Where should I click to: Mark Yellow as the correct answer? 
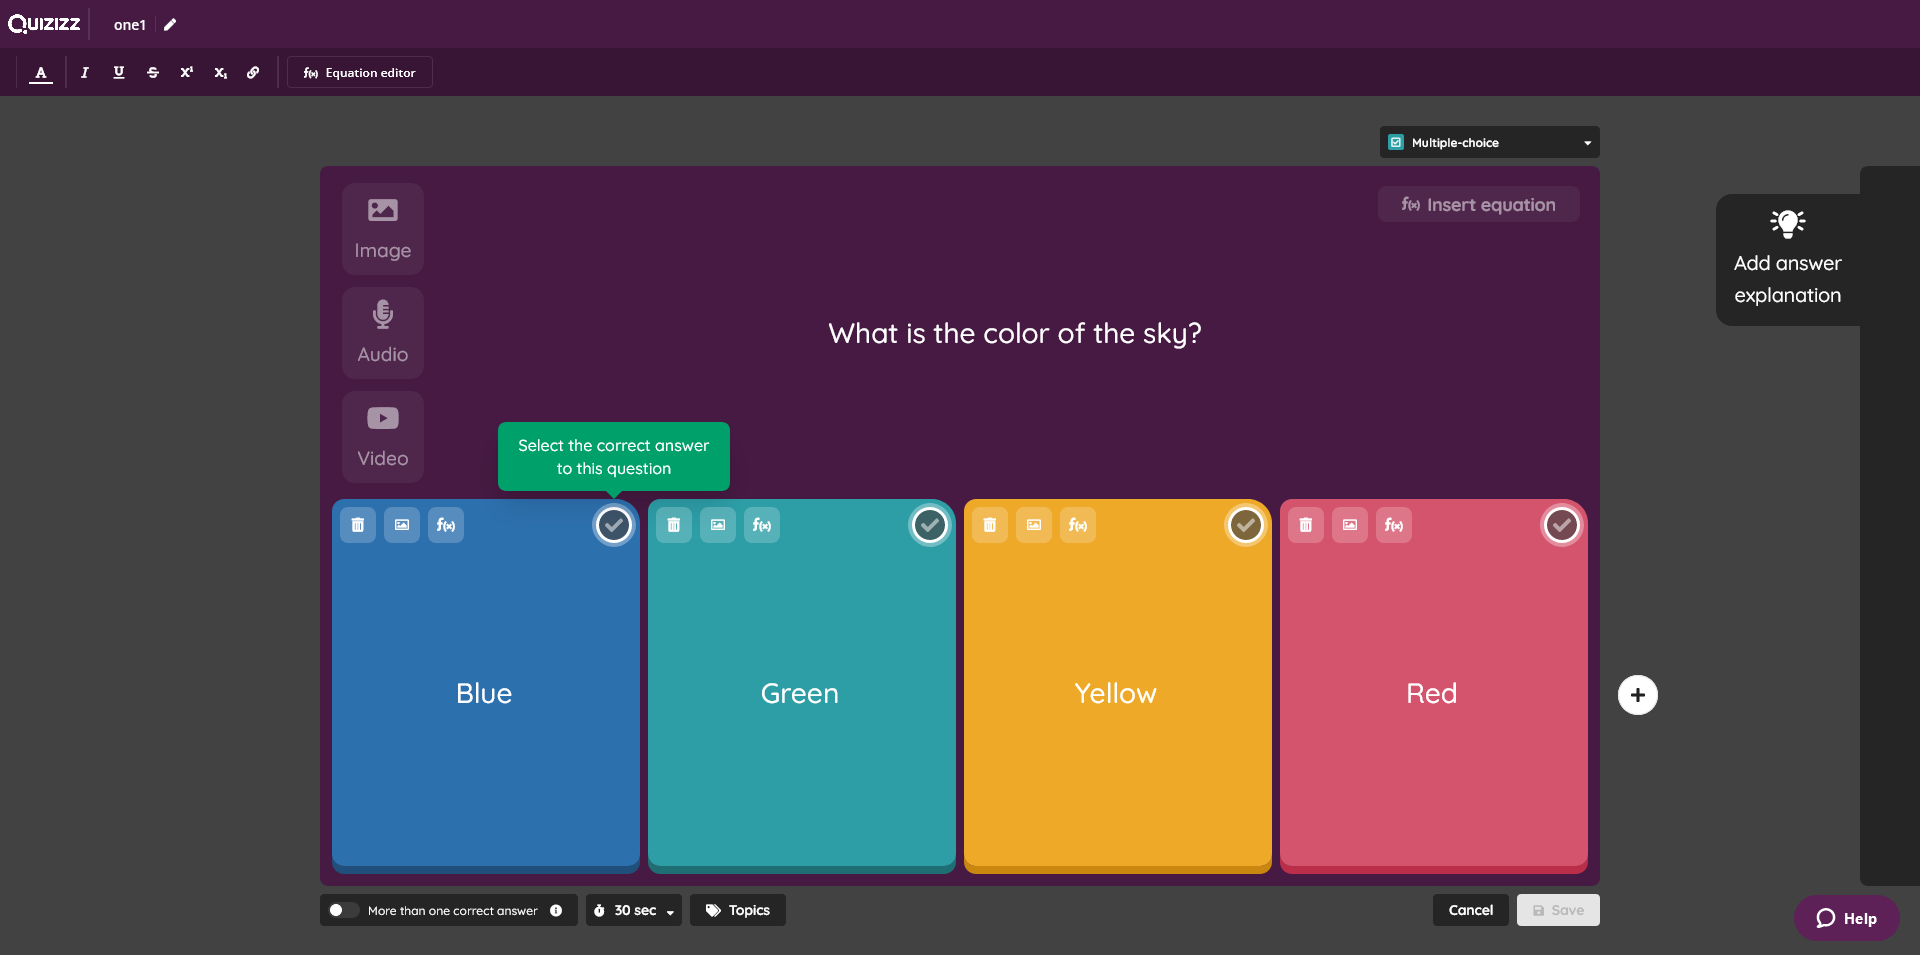pos(1245,524)
